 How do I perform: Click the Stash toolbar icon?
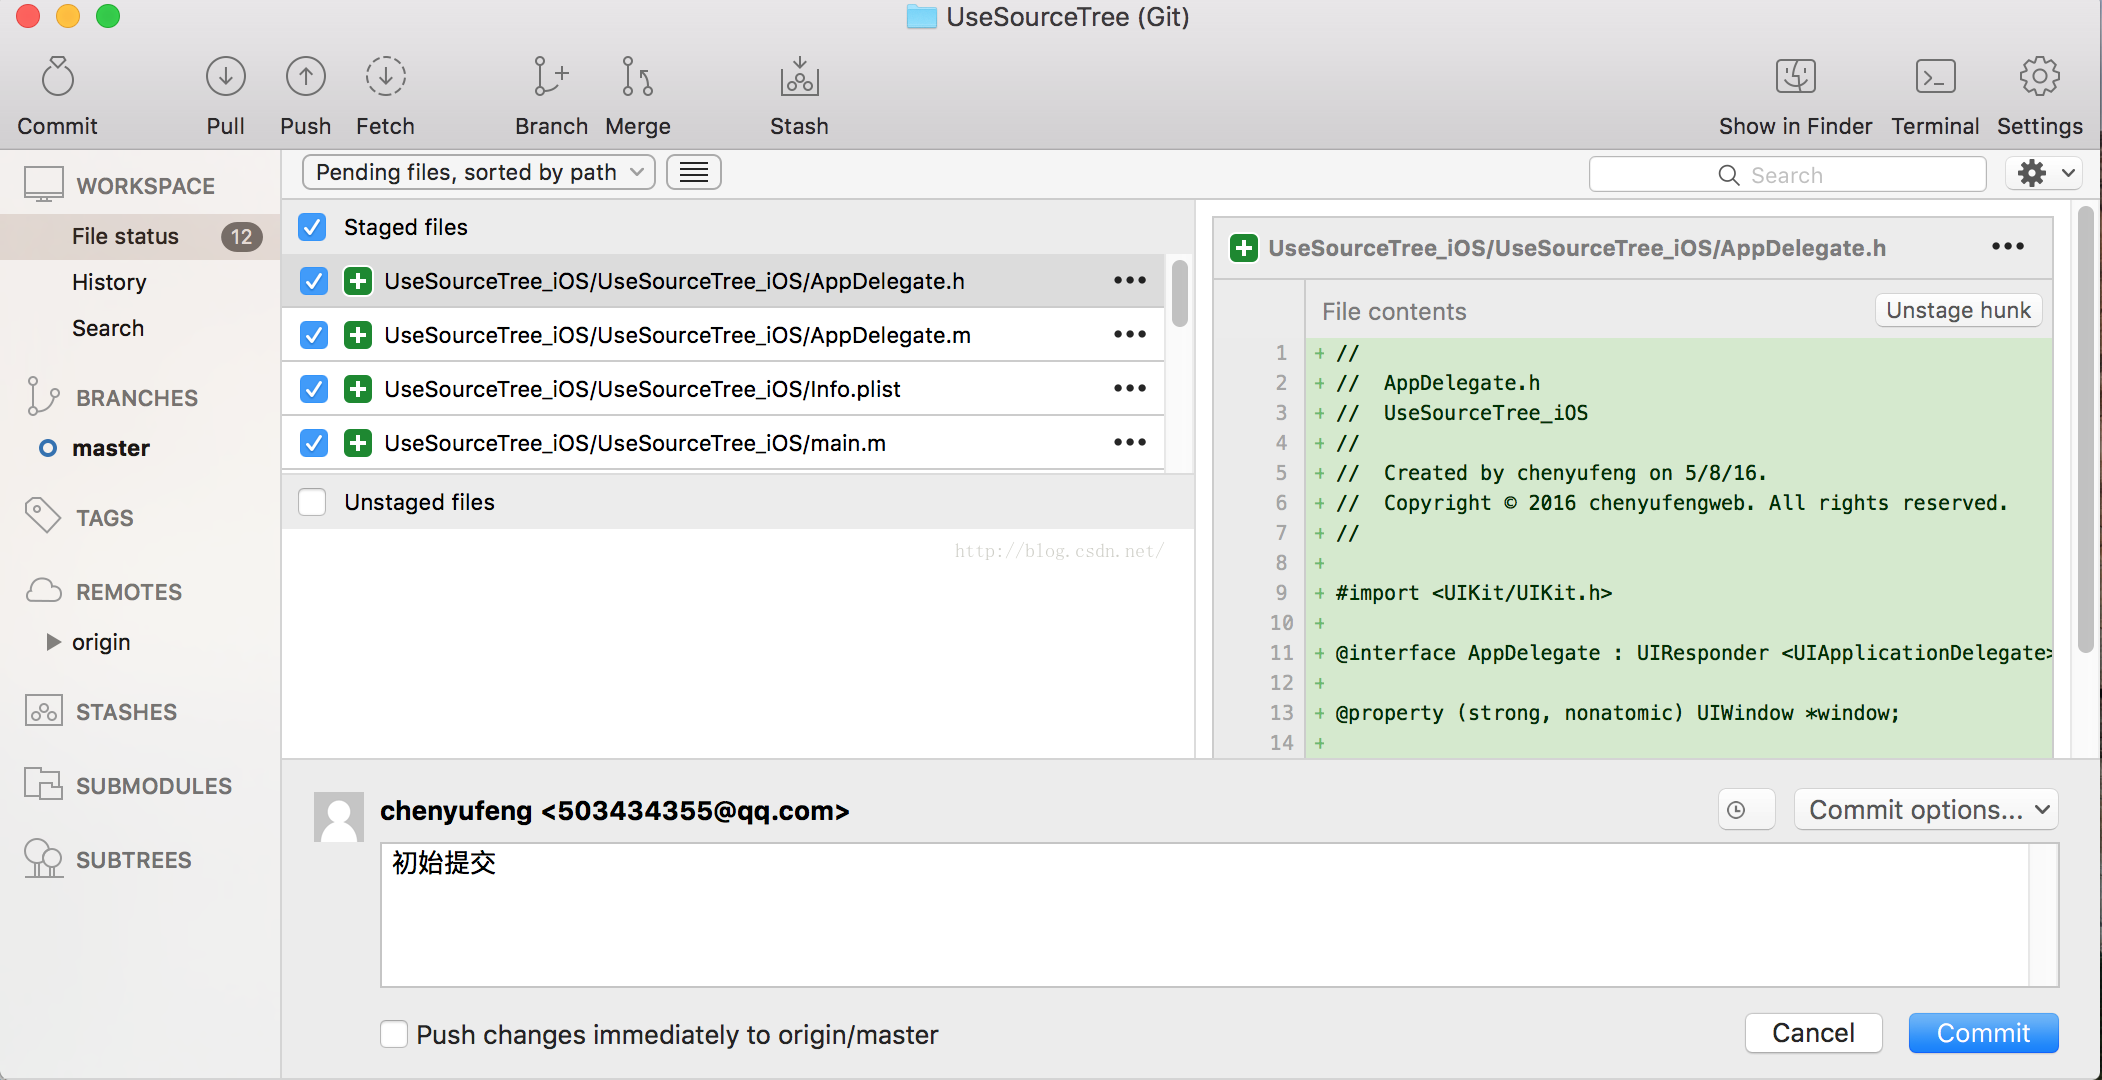(799, 78)
